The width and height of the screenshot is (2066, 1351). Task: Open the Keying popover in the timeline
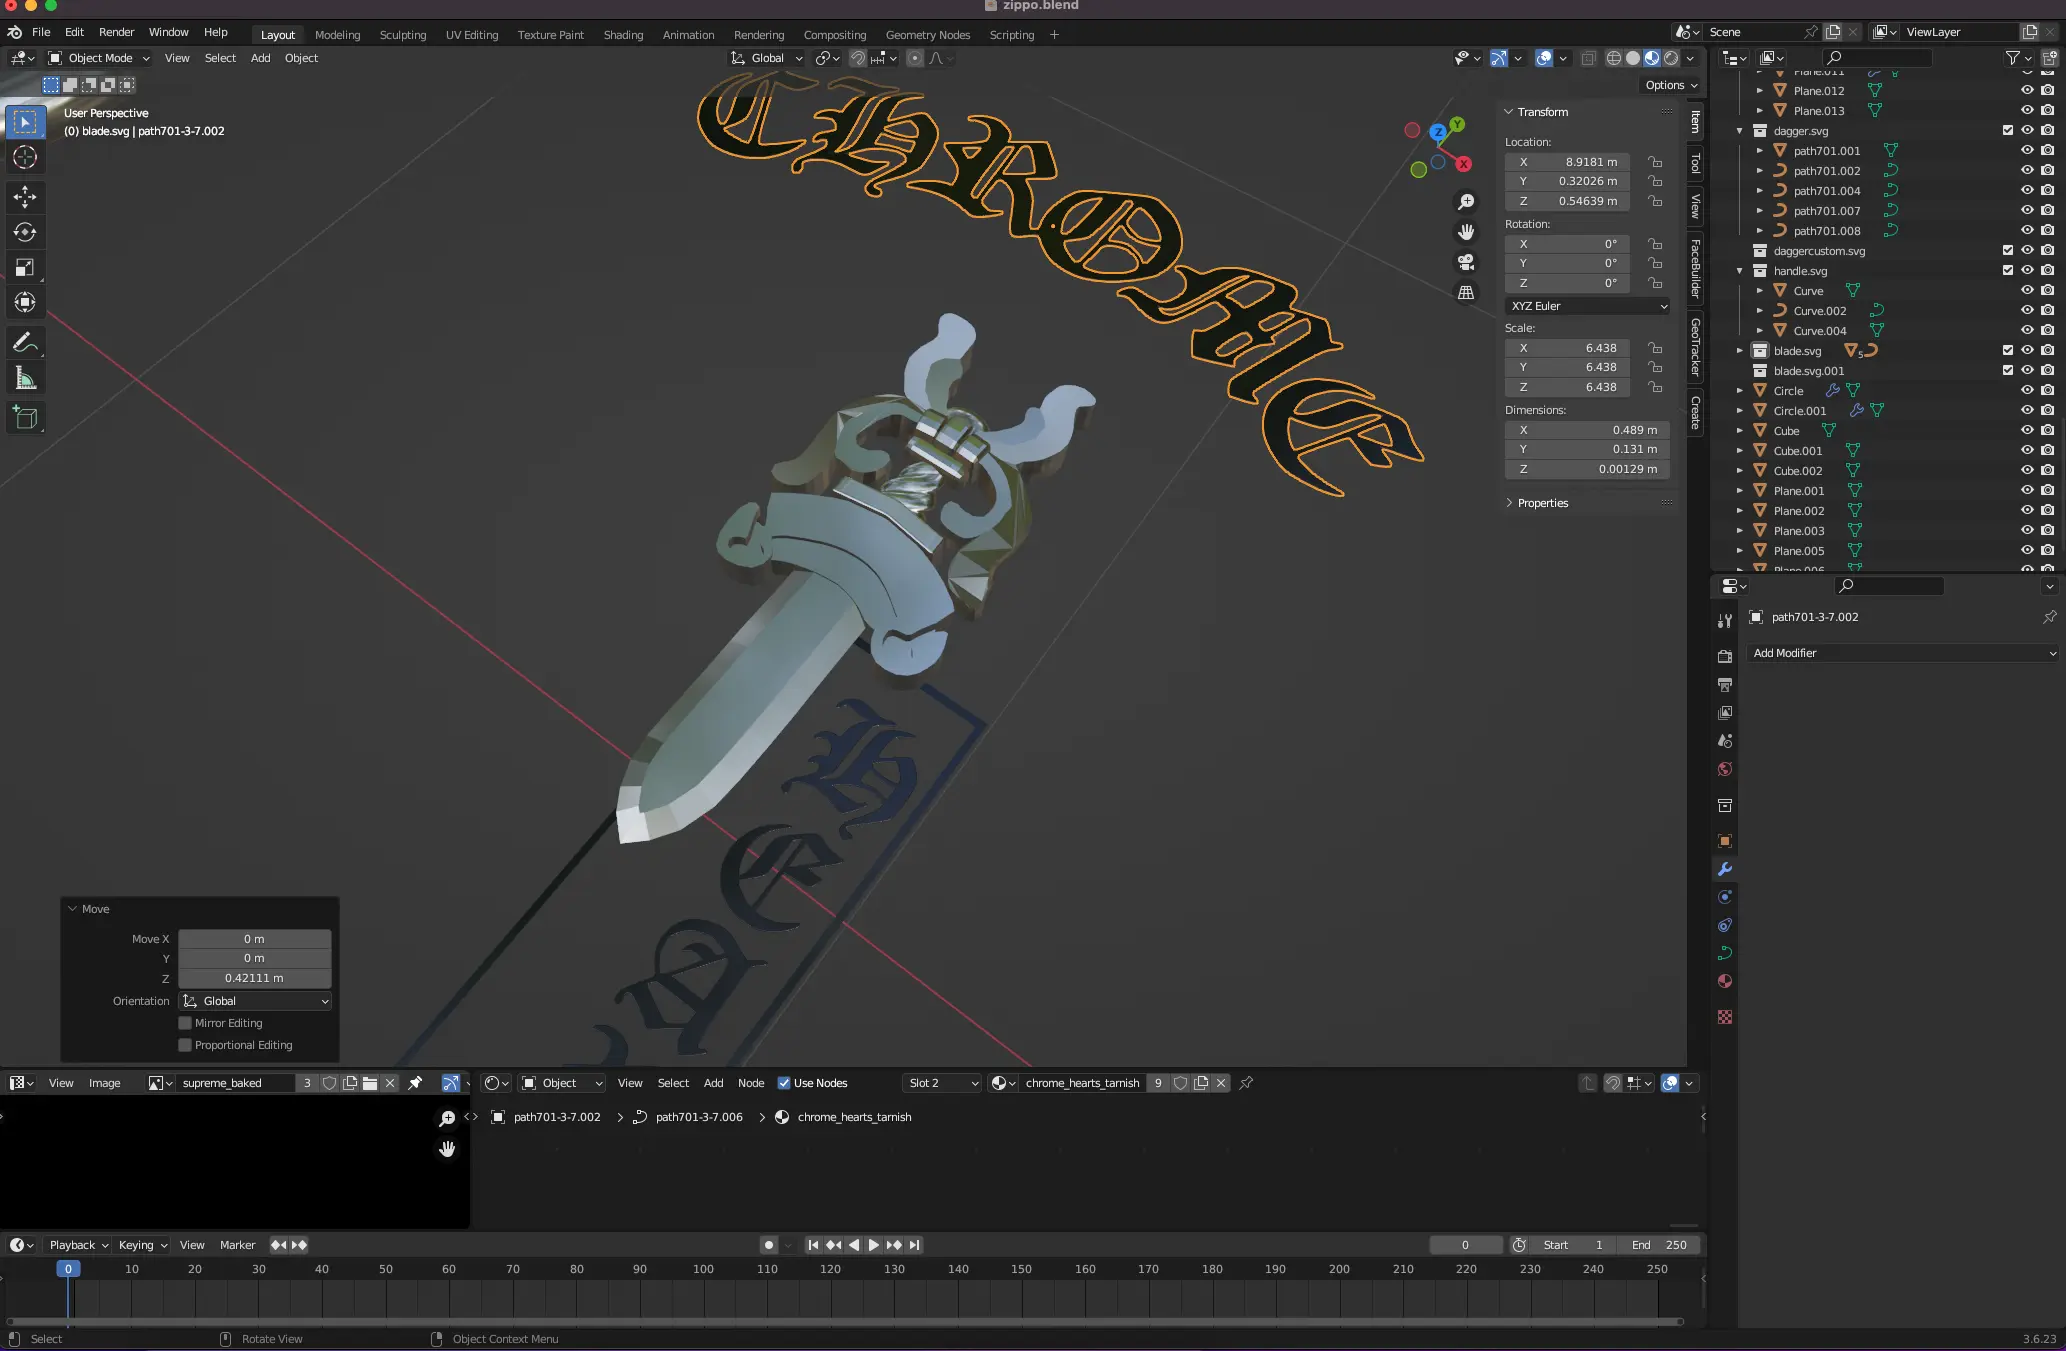tap(142, 1245)
